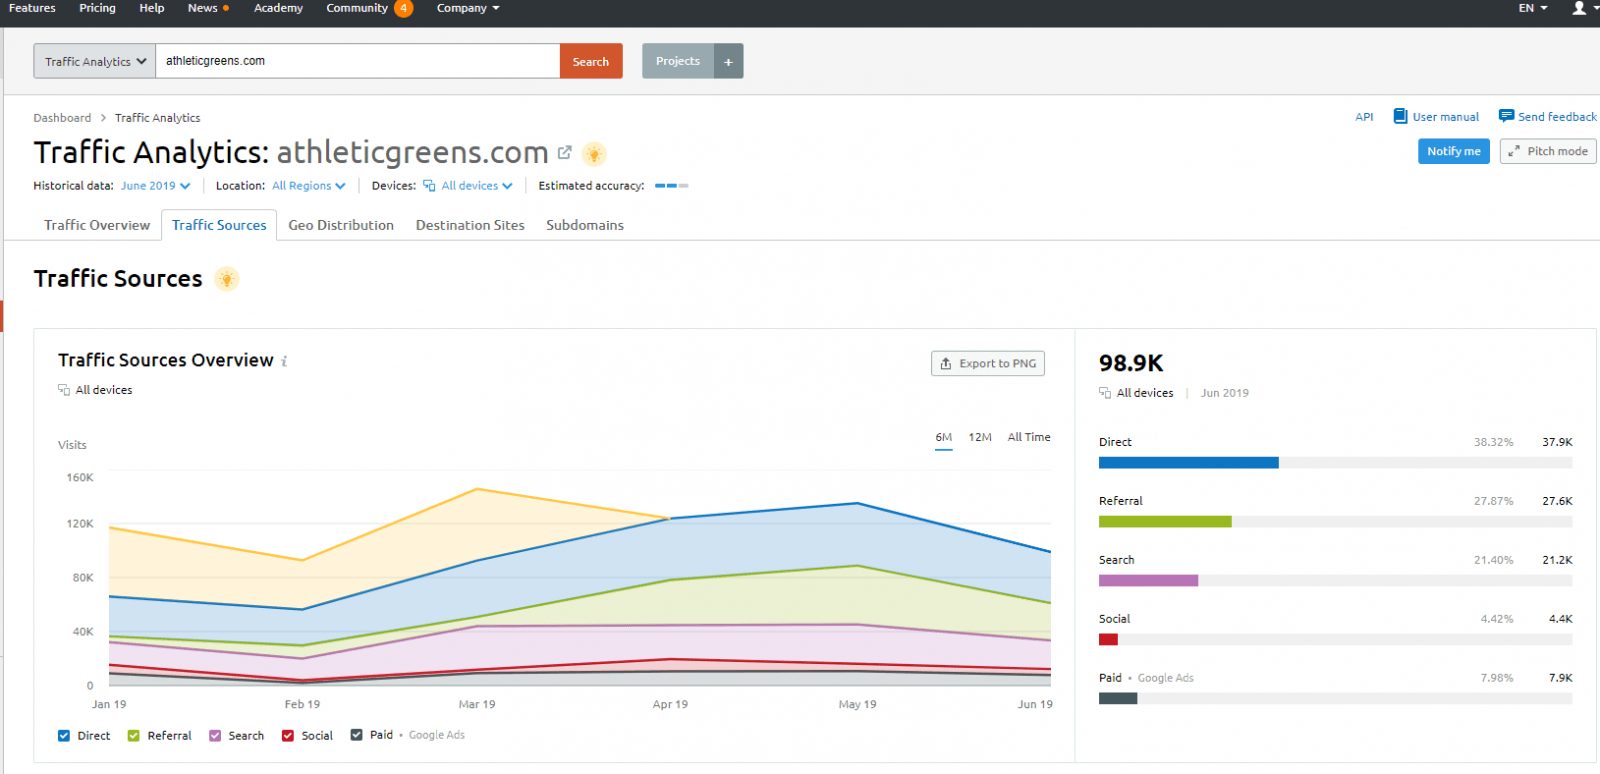1600x774 pixels.
Task: Select the 6M time range
Action: click(x=944, y=438)
